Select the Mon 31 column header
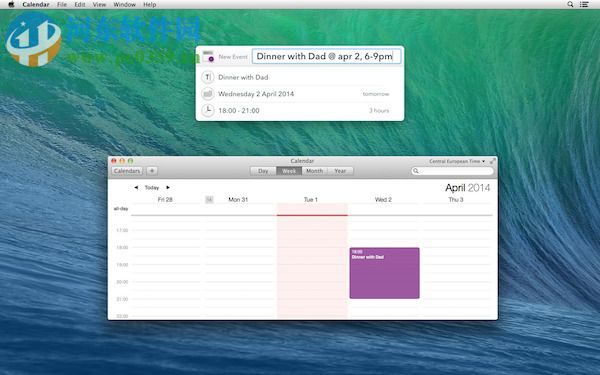This screenshot has height=375, width=600. [238, 200]
